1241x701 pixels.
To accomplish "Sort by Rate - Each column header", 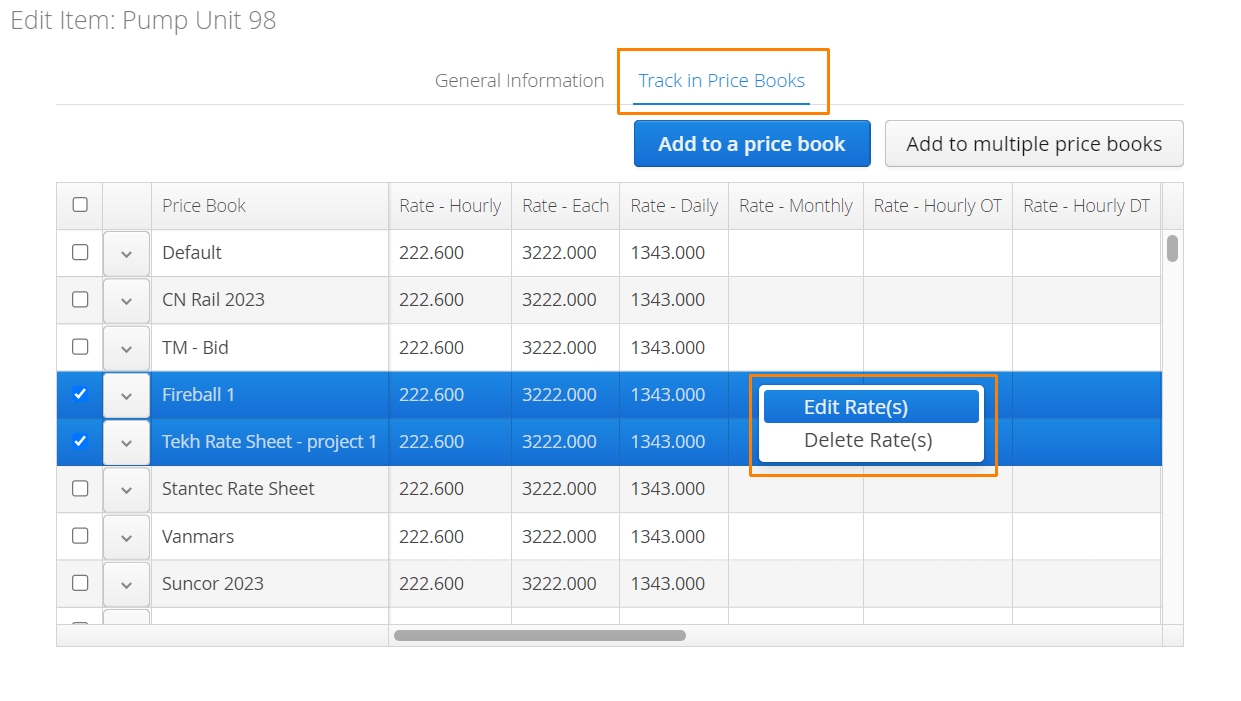I will tap(565, 206).
